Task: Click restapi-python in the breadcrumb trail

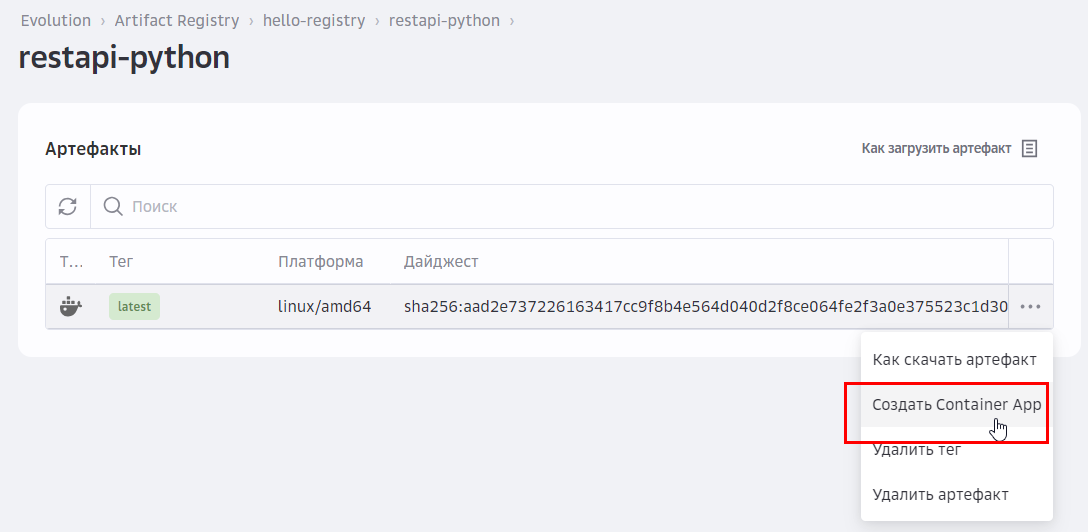Action: click(x=444, y=20)
